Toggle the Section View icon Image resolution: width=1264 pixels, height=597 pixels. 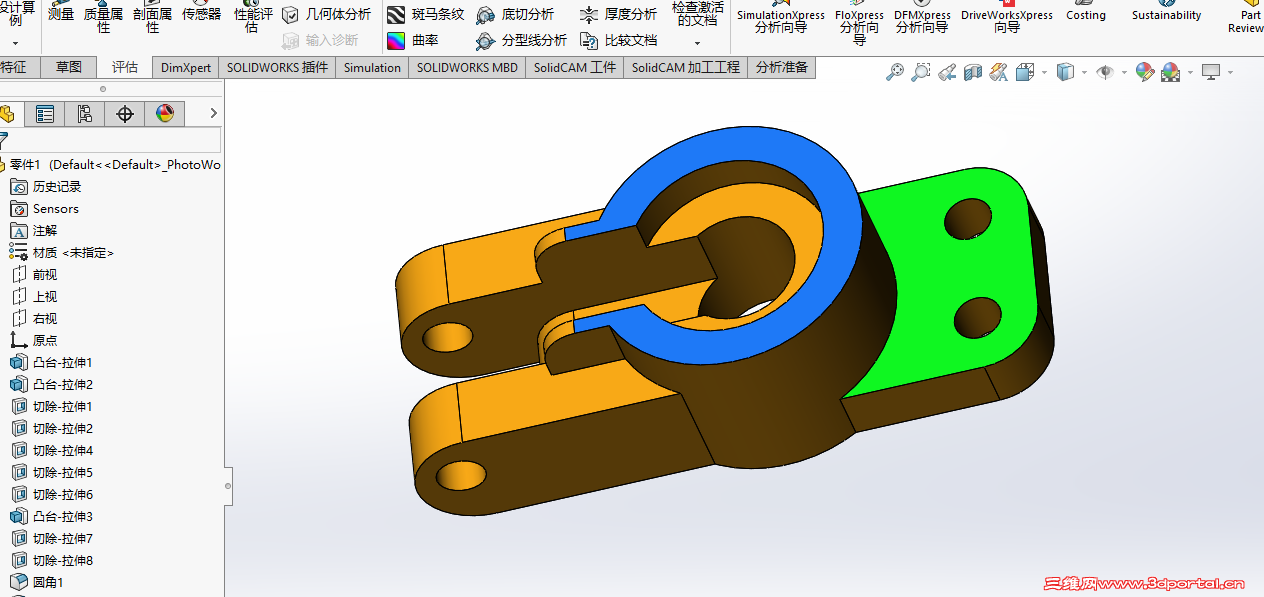coord(973,72)
